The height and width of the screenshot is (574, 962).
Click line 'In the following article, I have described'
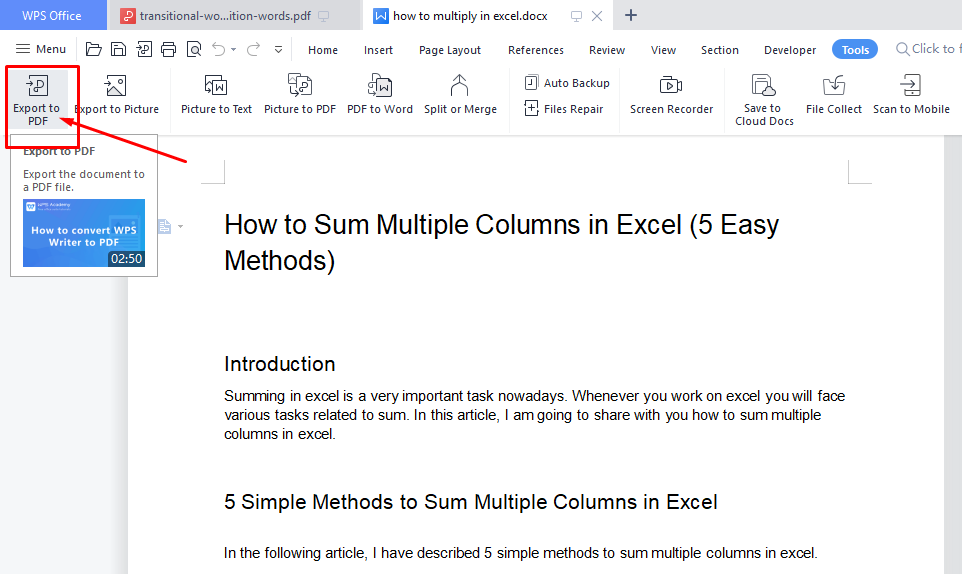[520, 553]
